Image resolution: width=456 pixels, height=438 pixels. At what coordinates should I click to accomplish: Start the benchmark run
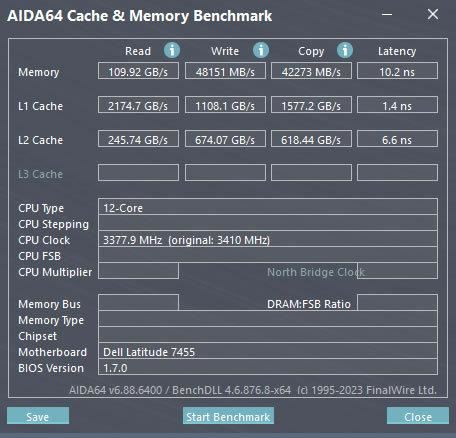(x=228, y=416)
